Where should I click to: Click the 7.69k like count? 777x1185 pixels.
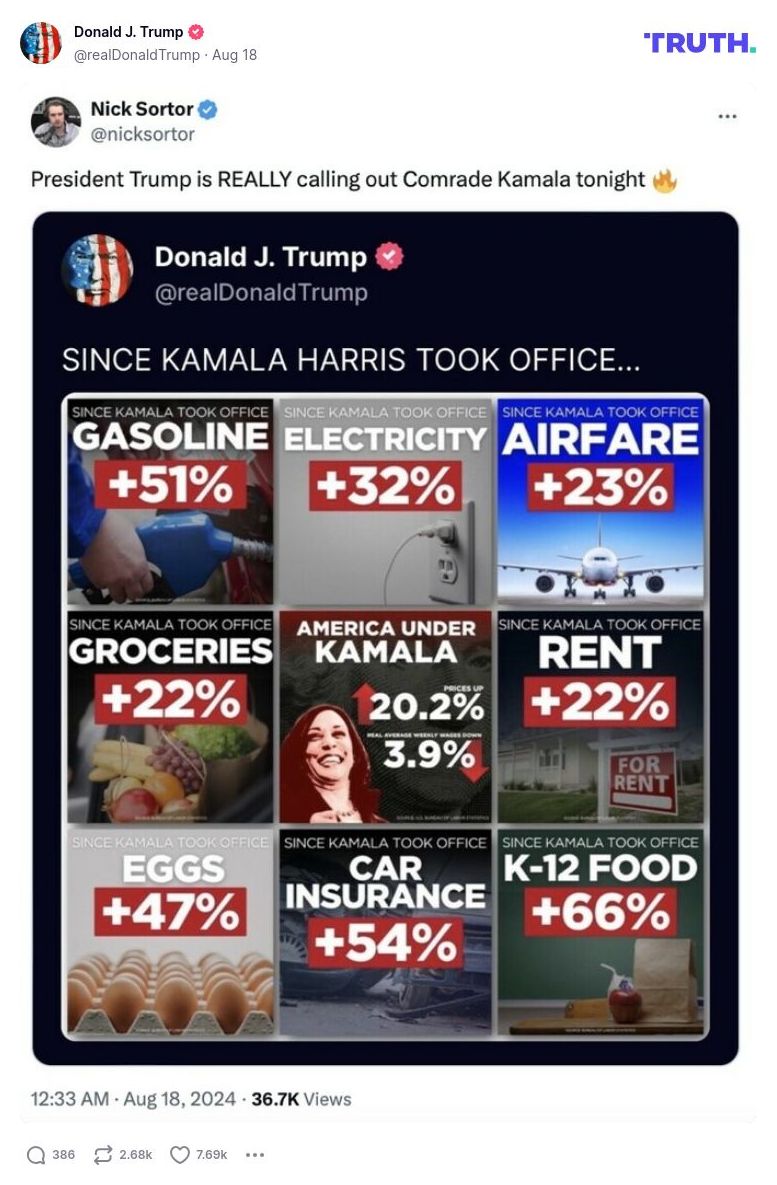click(x=211, y=1153)
